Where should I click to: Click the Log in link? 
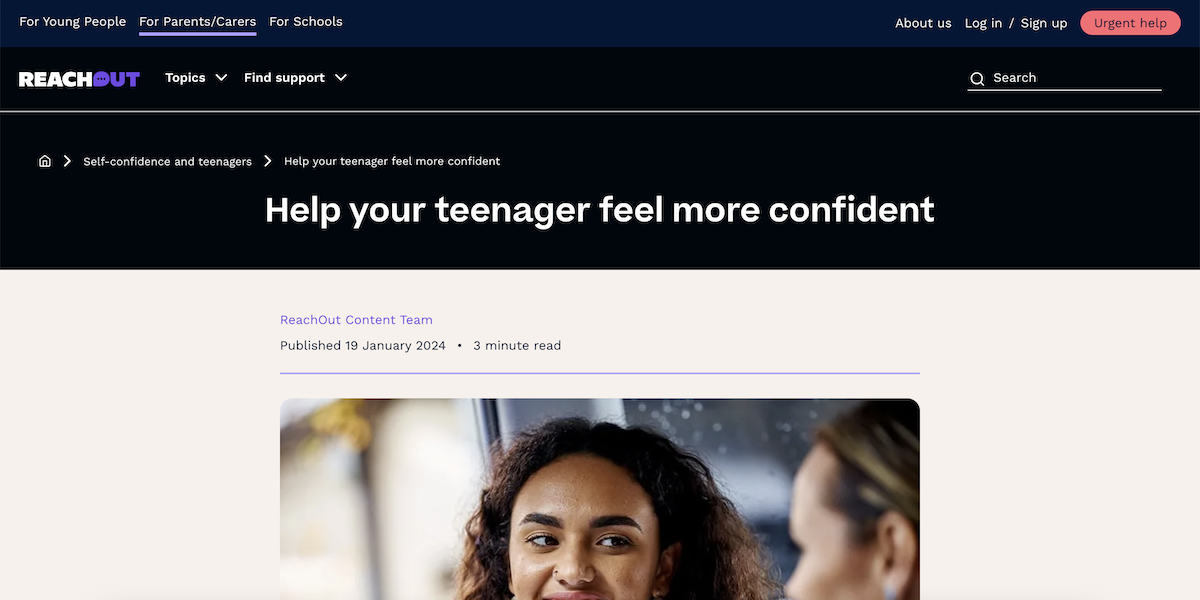pos(983,23)
